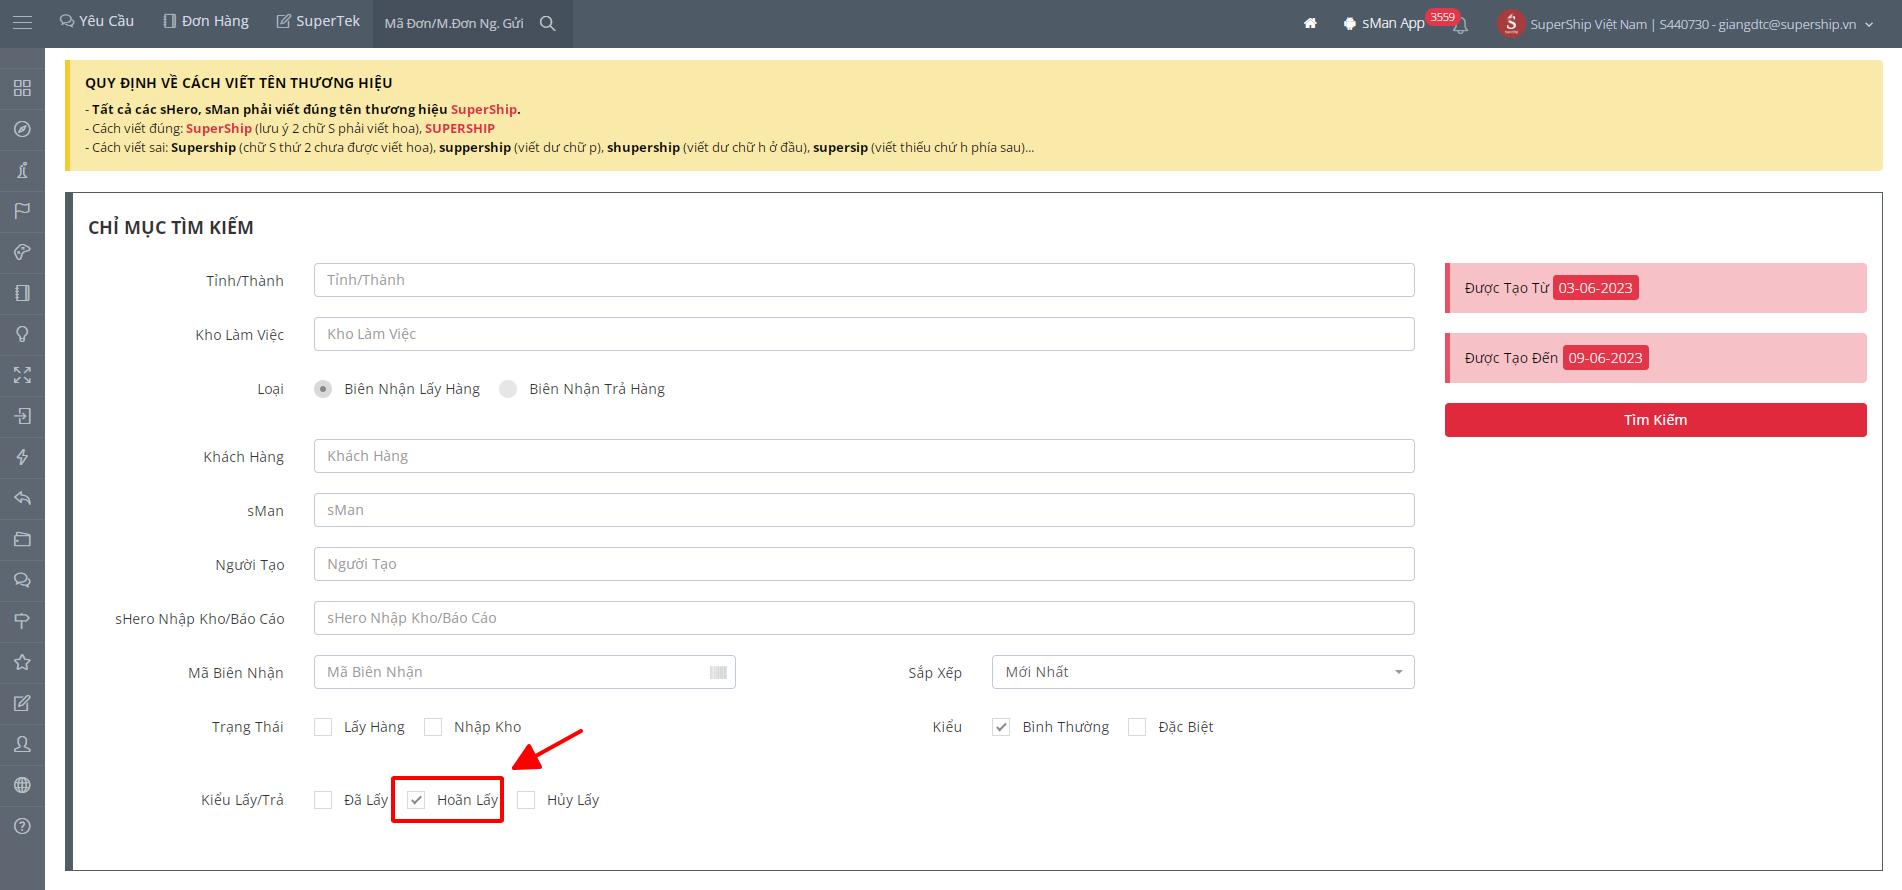Click the flag icon in sidebar
Viewport: 1902px width, 890px height.
tap(22, 211)
